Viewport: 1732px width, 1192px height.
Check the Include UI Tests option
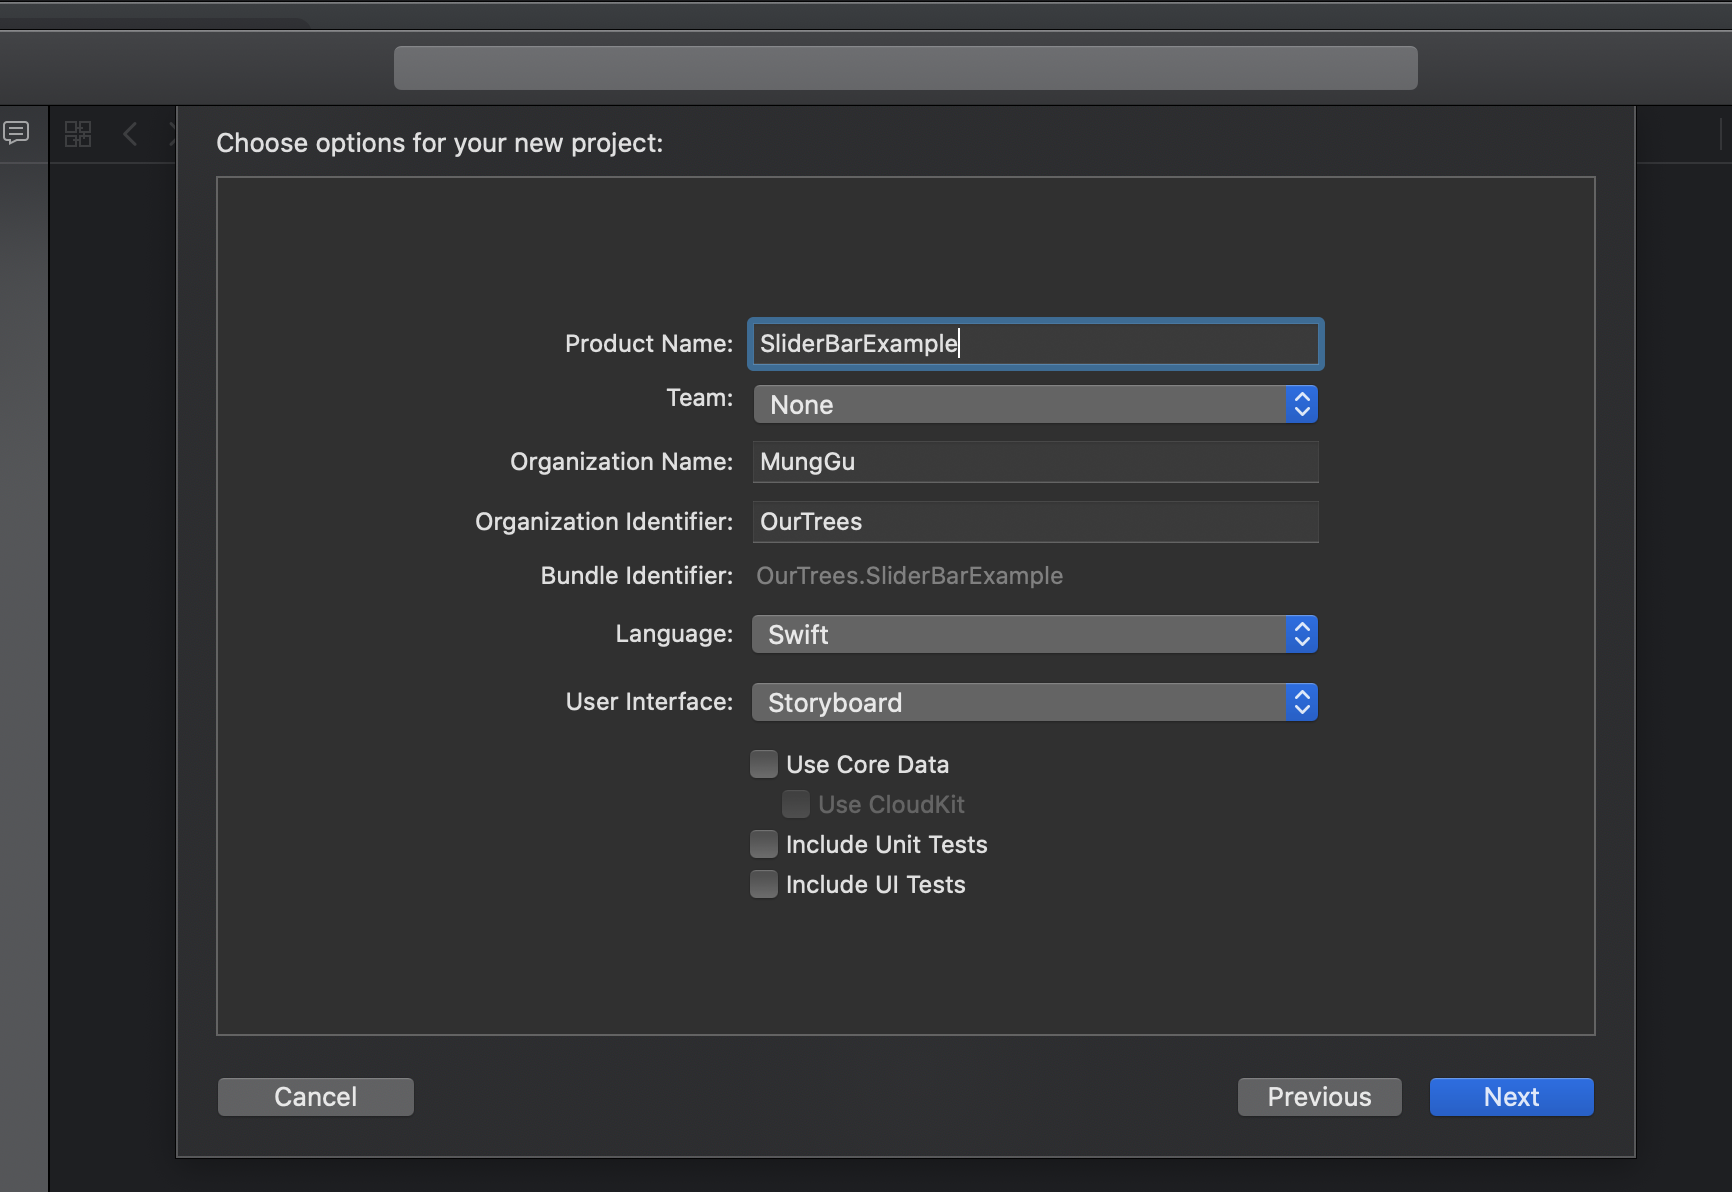click(764, 884)
